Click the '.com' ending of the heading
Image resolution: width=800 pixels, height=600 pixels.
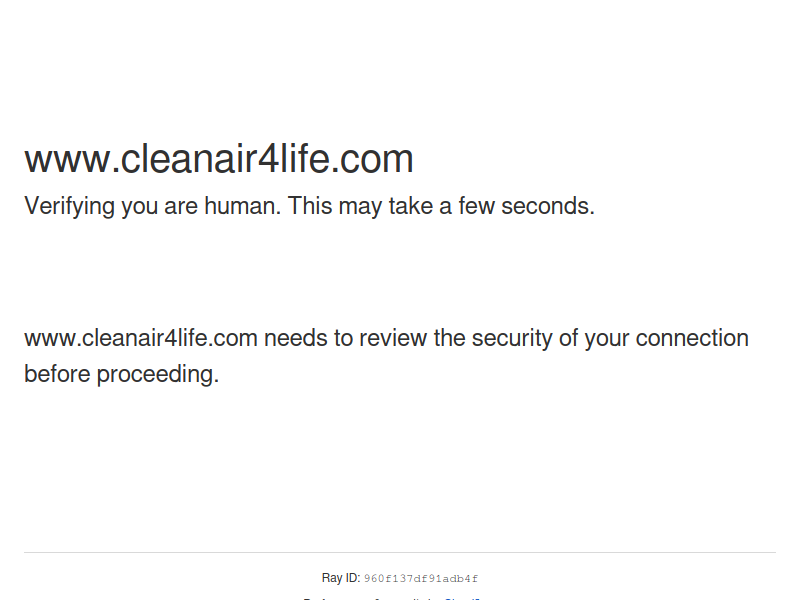pyautogui.click(x=371, y=159)
